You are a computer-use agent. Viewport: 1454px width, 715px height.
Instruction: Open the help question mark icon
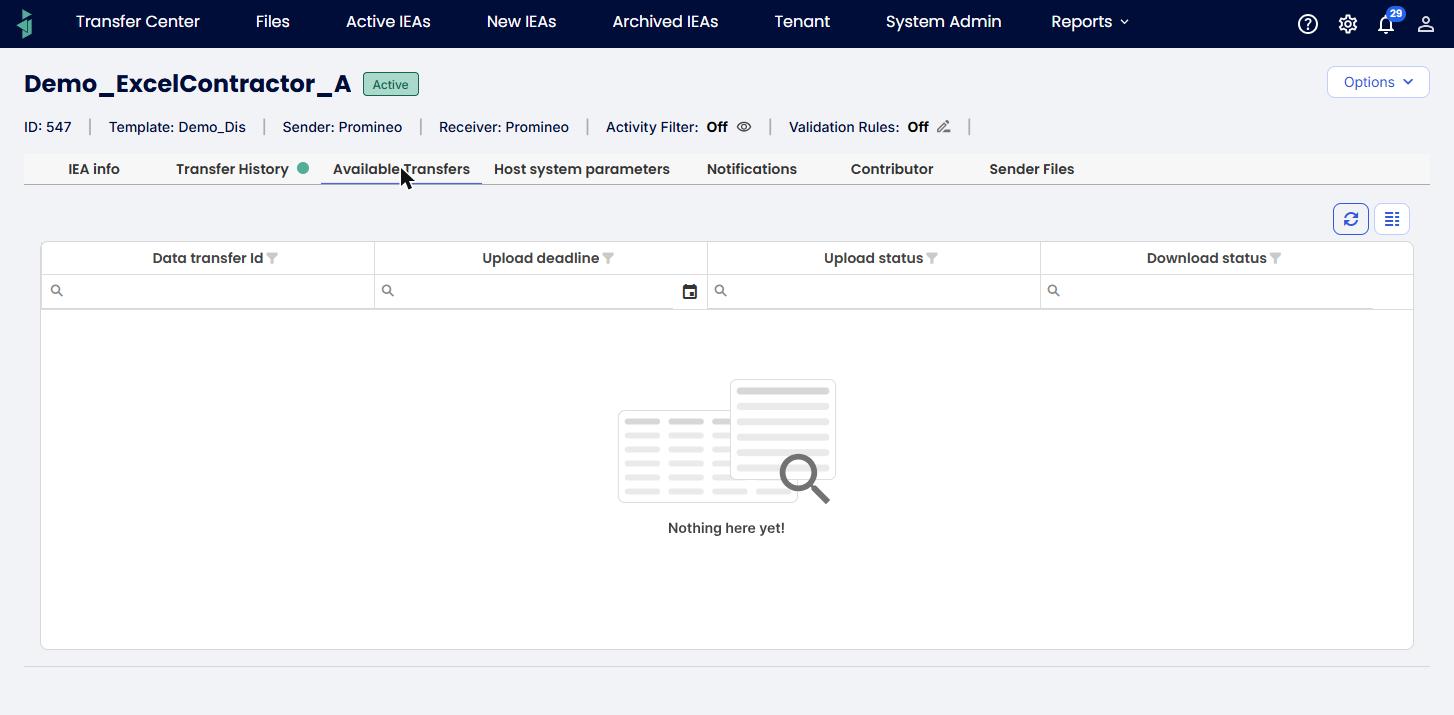click(x=1308, y=24)
